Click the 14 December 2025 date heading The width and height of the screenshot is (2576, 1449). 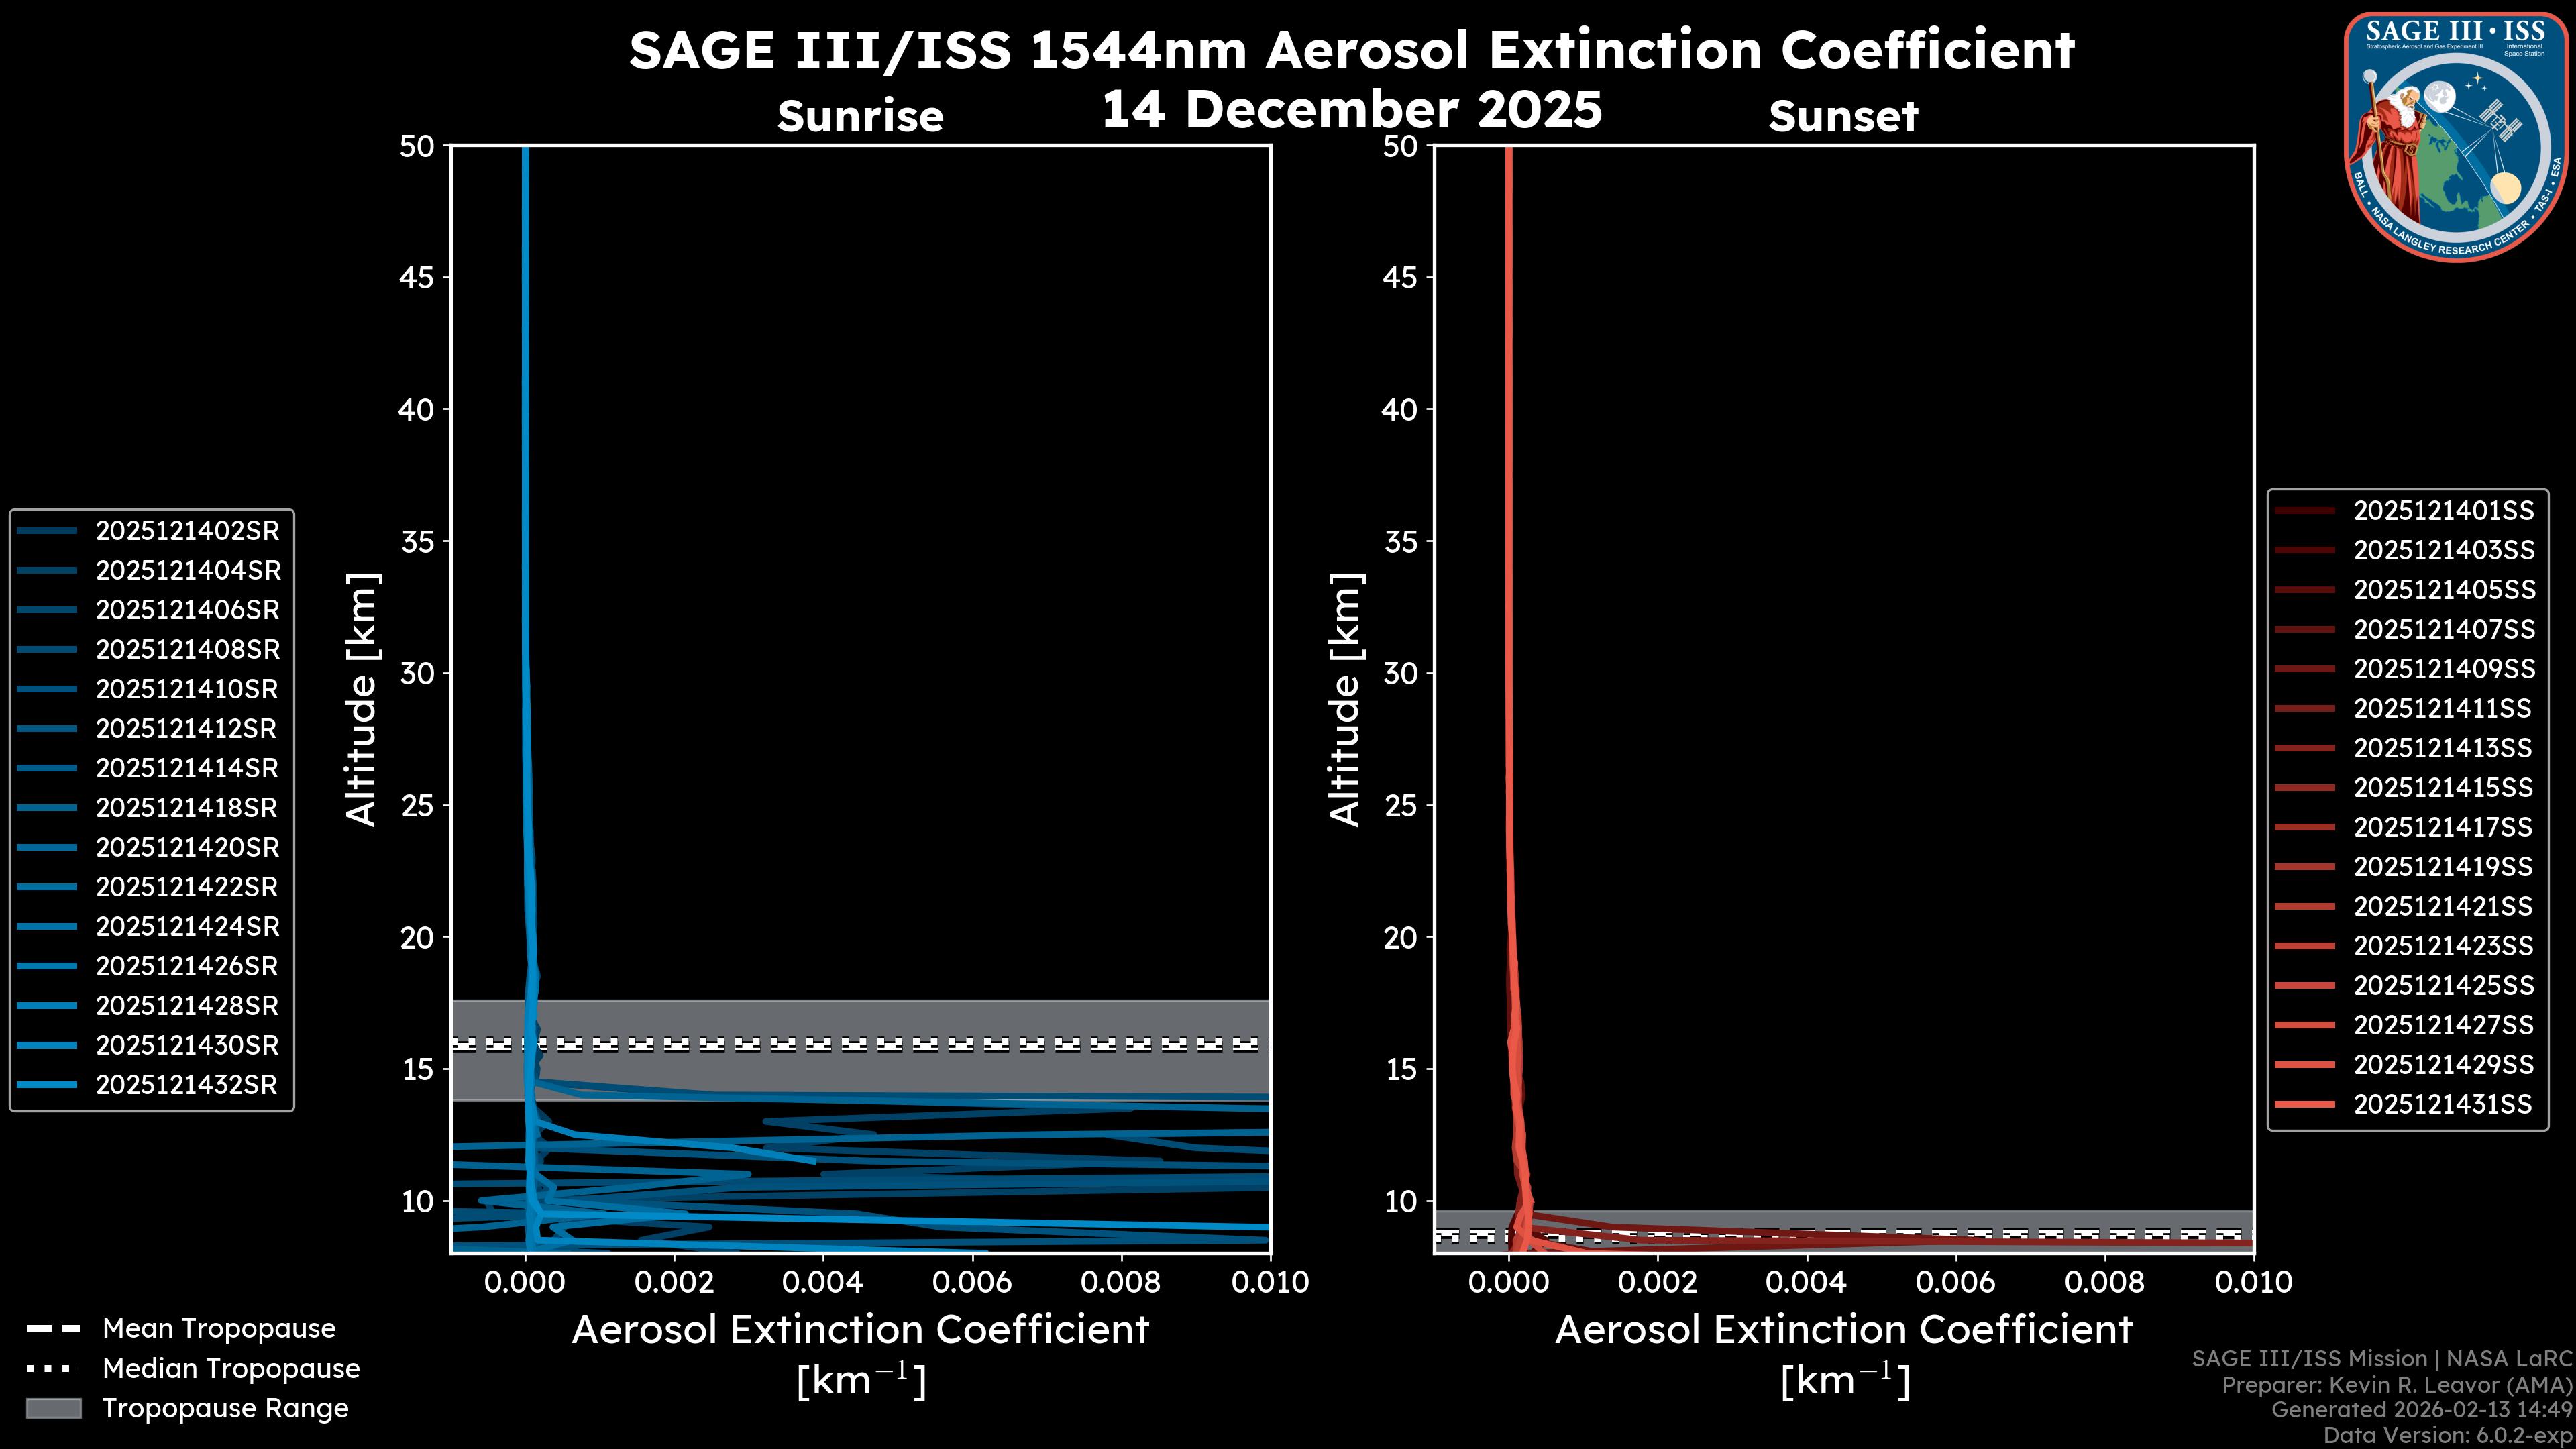pyautogui.click(x=1351, y=109)
